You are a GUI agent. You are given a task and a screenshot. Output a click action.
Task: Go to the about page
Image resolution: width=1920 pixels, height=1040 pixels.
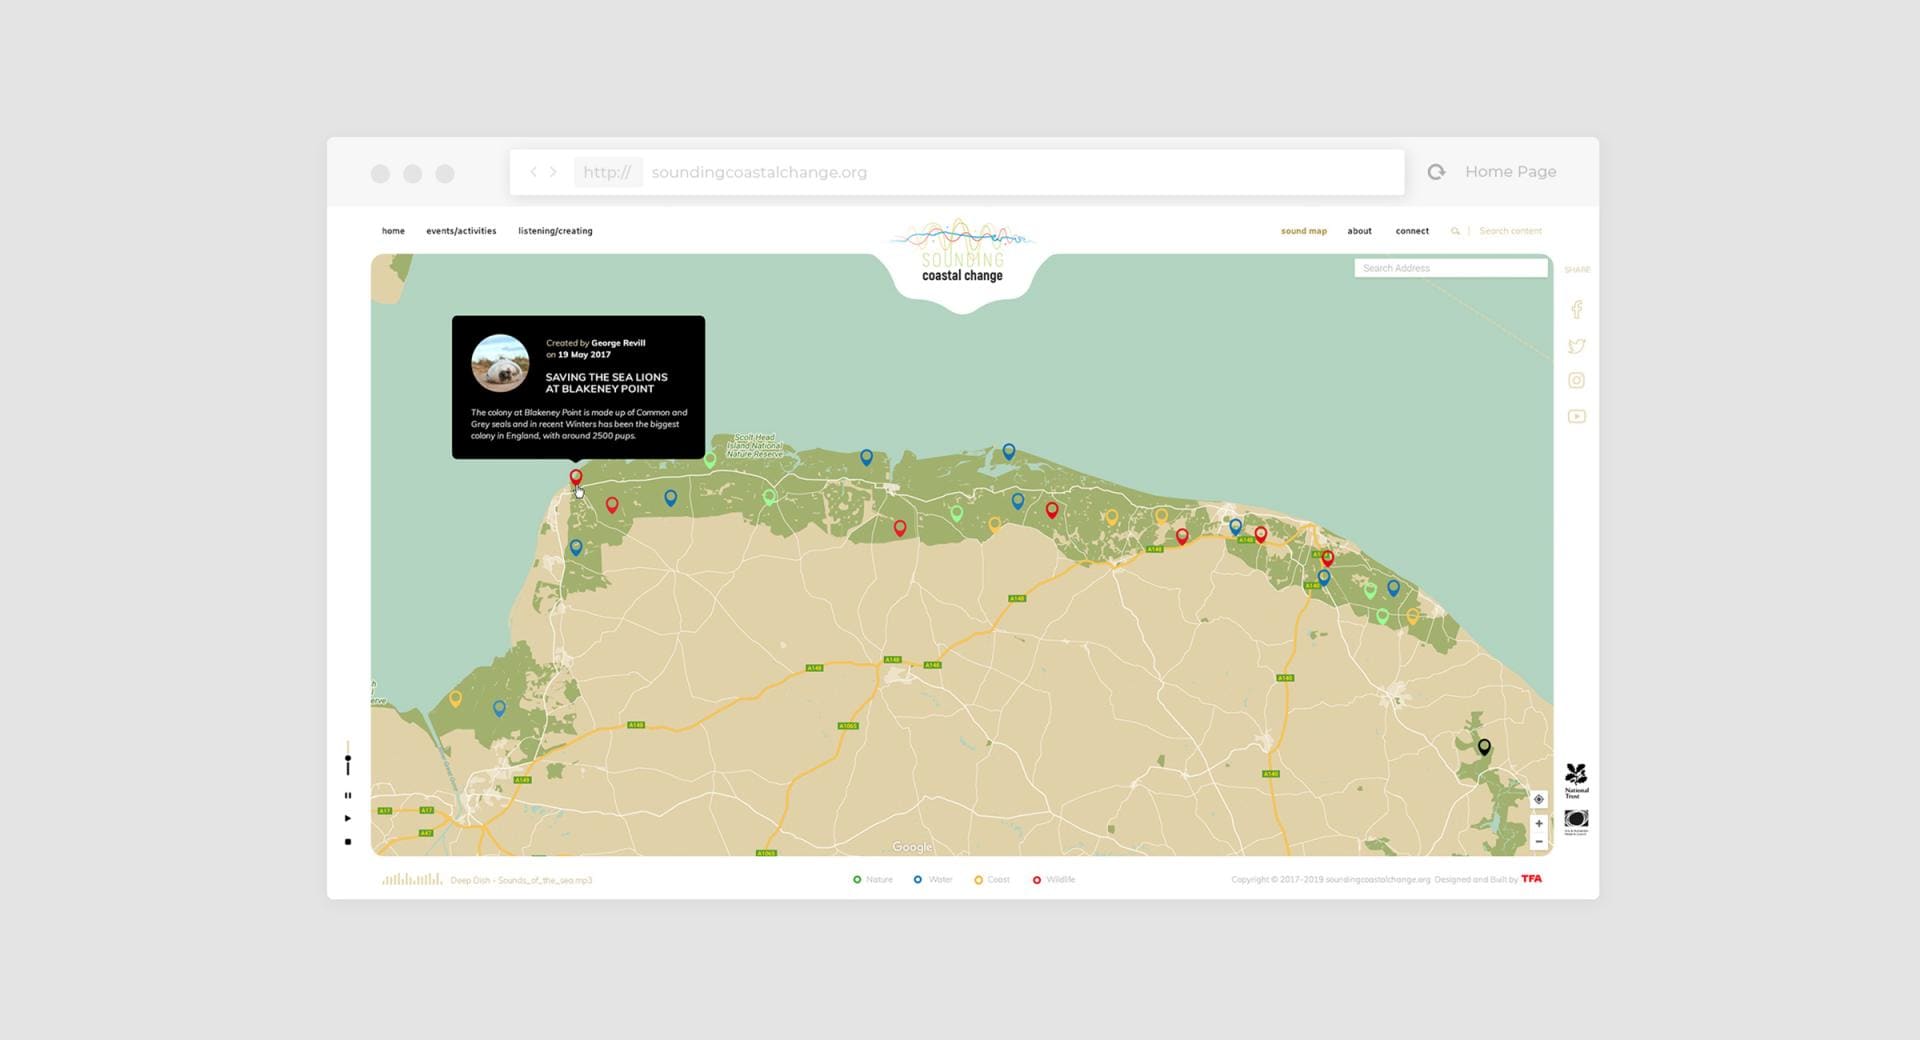tap(1359, 231)
